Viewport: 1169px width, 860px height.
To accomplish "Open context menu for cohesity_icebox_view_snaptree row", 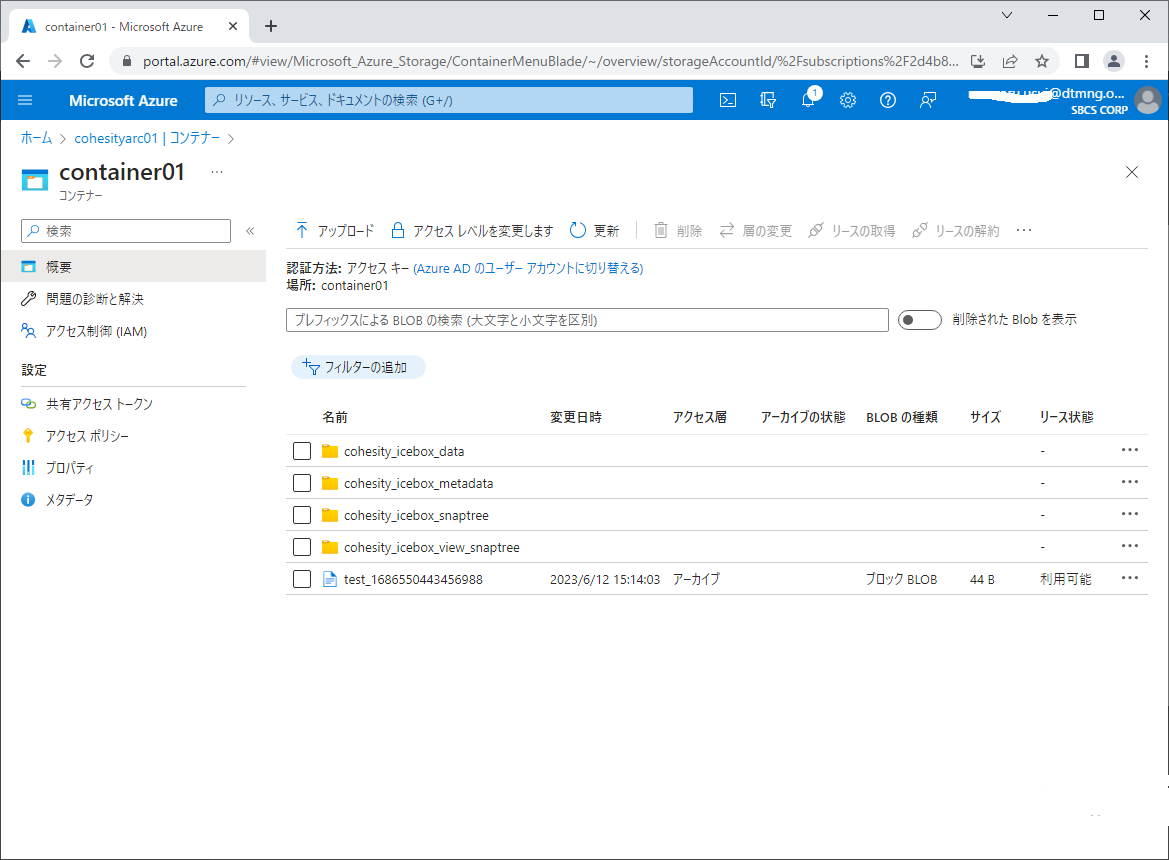I will [1130, 546].
